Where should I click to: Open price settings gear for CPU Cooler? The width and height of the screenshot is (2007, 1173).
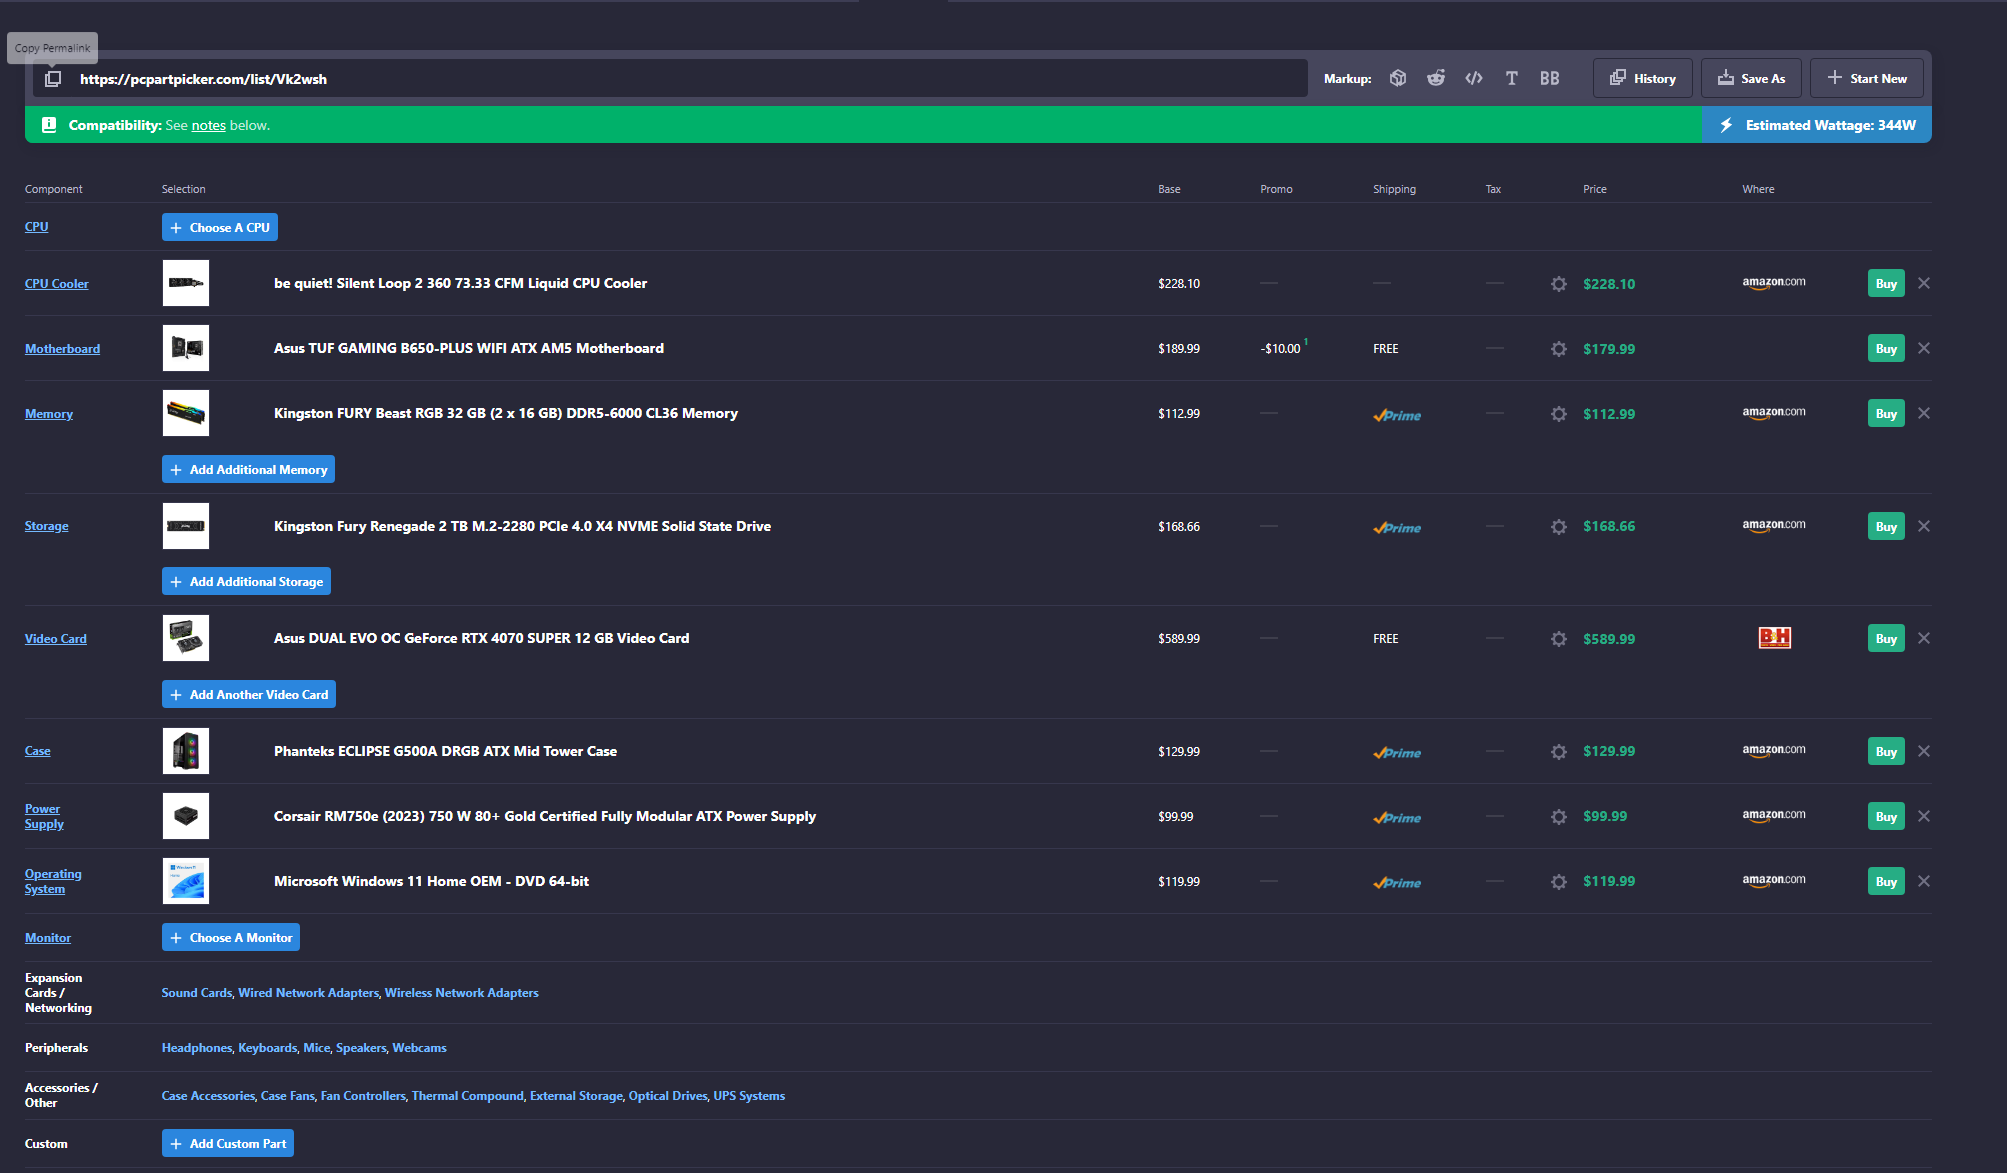coord(1559,284)
